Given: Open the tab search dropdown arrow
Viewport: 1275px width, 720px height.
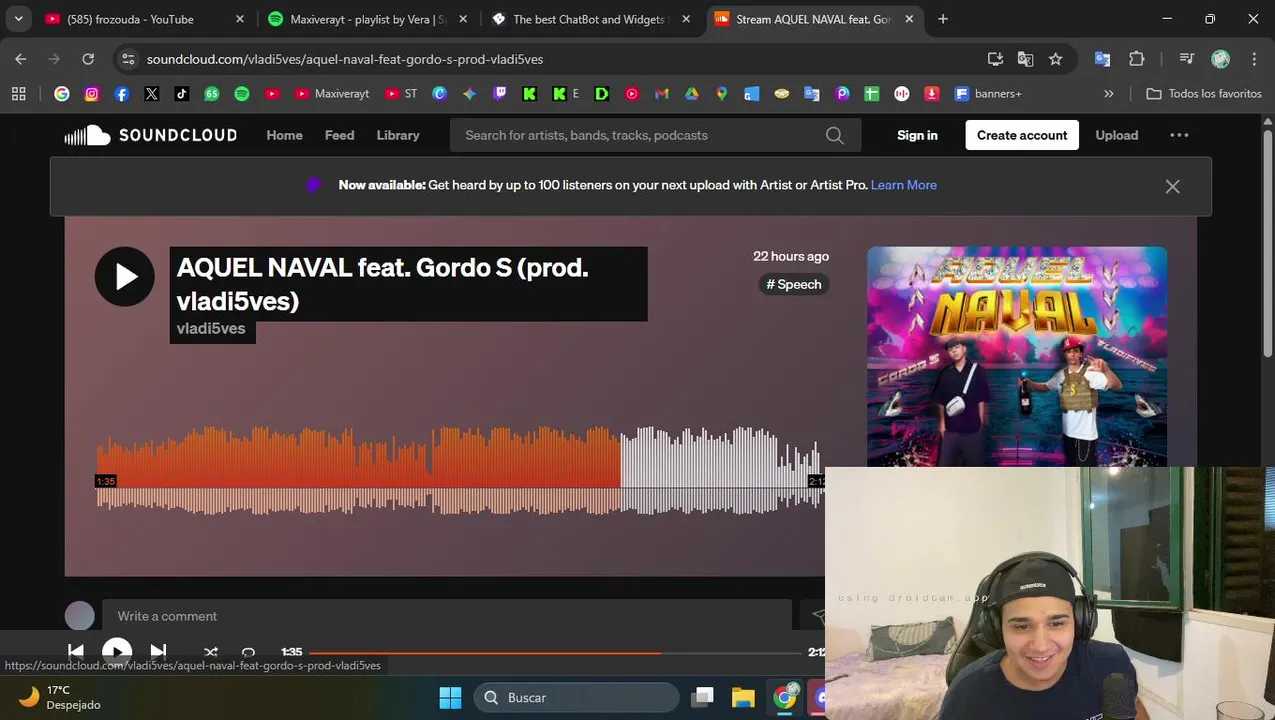Looking at the screenshot, I should tap(18, 19).
